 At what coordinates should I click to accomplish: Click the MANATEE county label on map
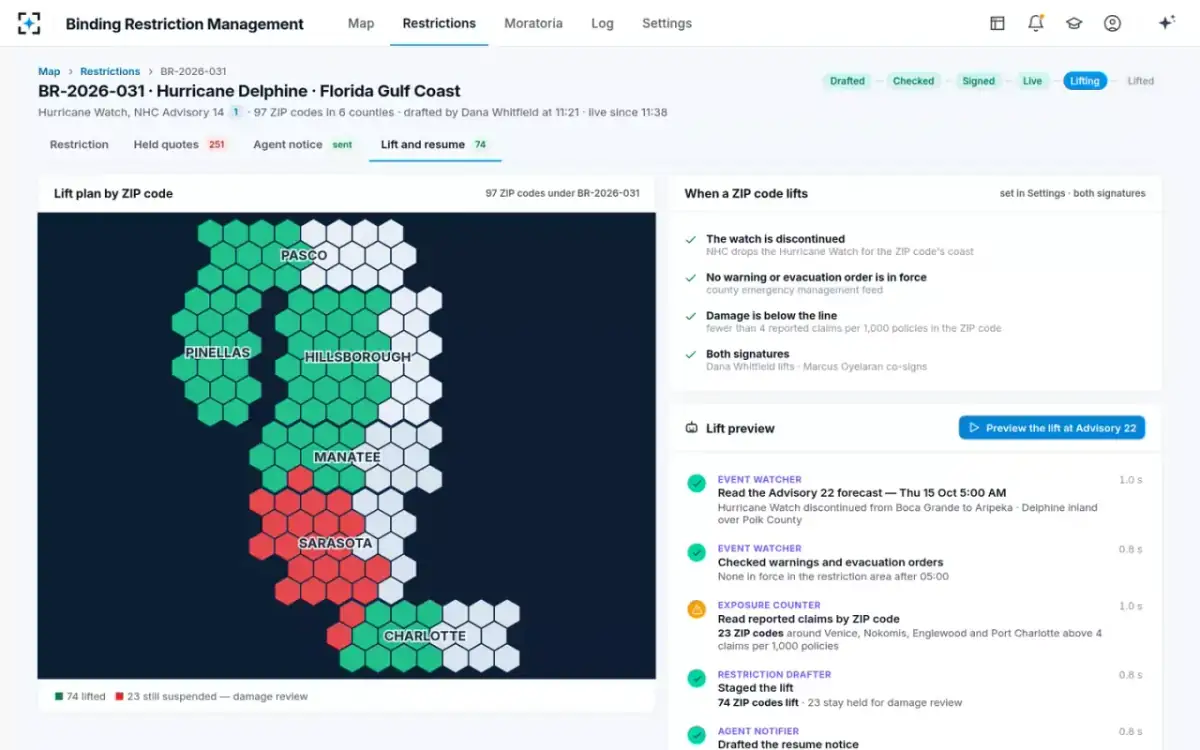(x=347, y=457)
